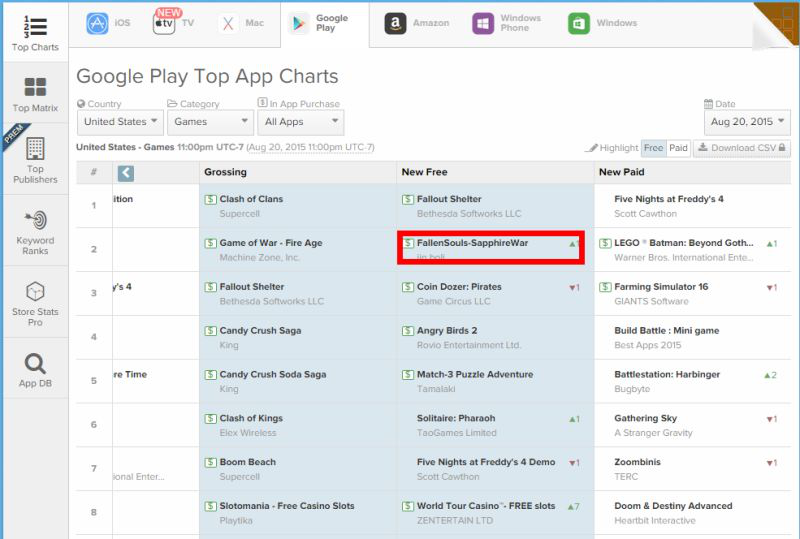Open Fallout Shelter in Grossing column

point(252,287)
